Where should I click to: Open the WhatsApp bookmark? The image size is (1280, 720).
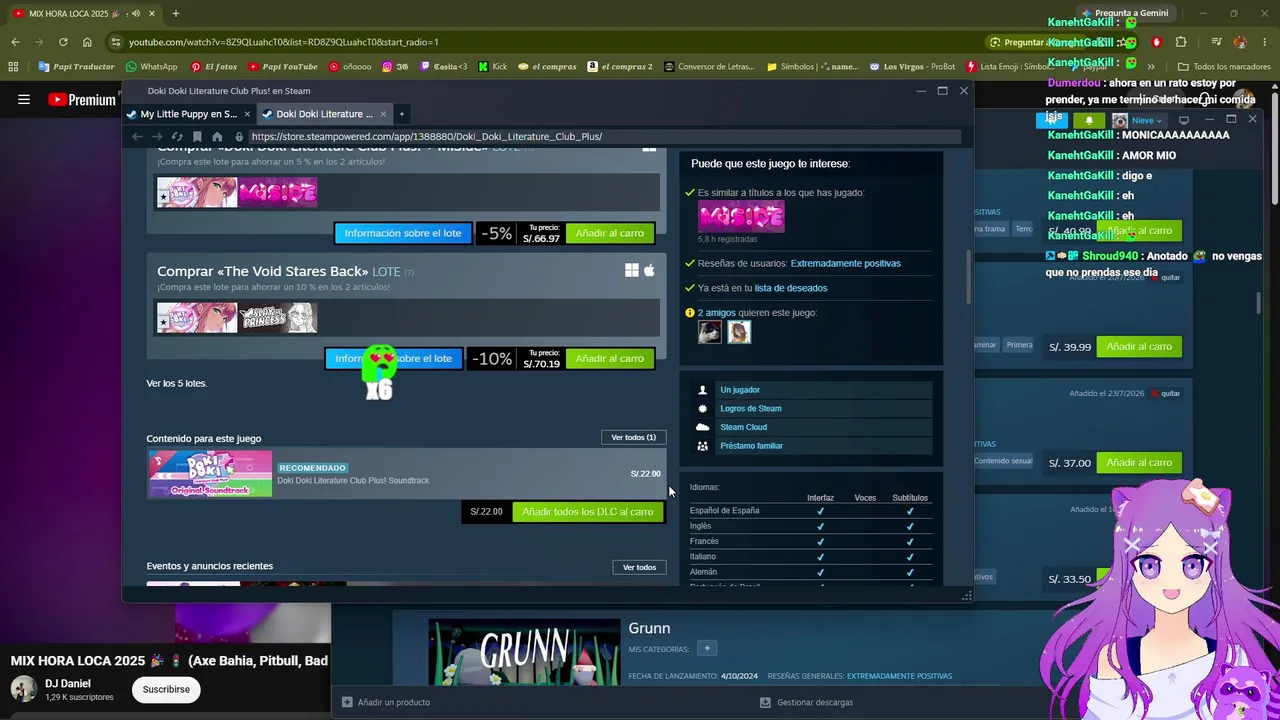point(151,67)
